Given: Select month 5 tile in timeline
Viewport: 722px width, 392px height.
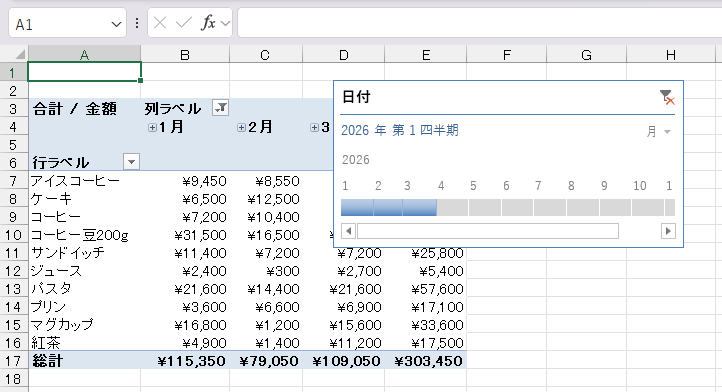Looking at the screenshot, I should 485,207.
